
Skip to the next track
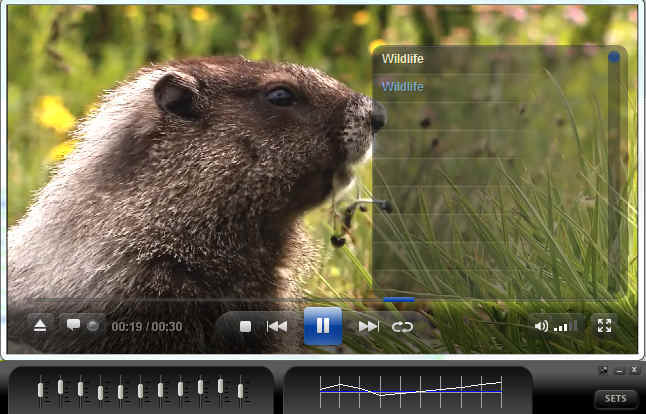369,326
